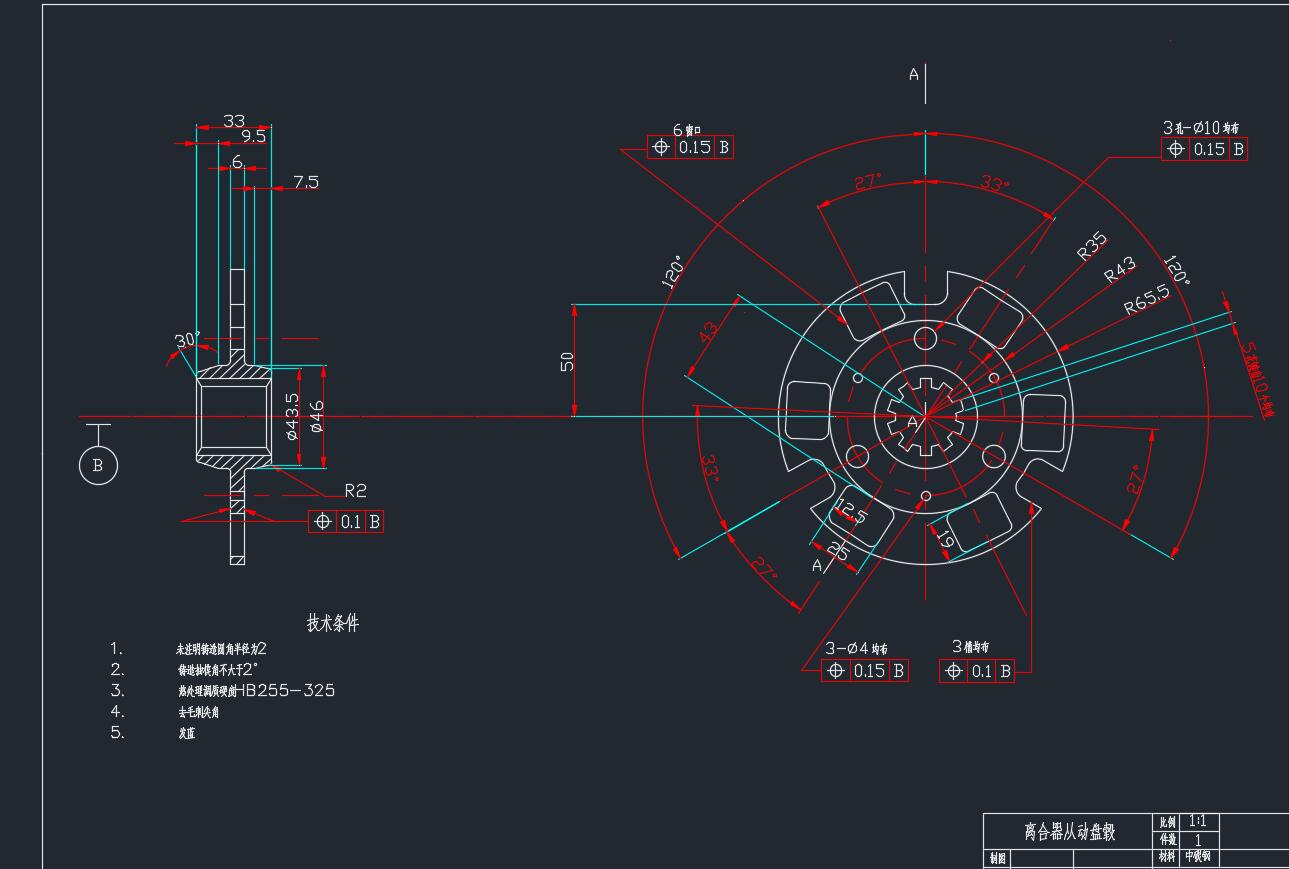Click the datum B circle symbol

98,465
